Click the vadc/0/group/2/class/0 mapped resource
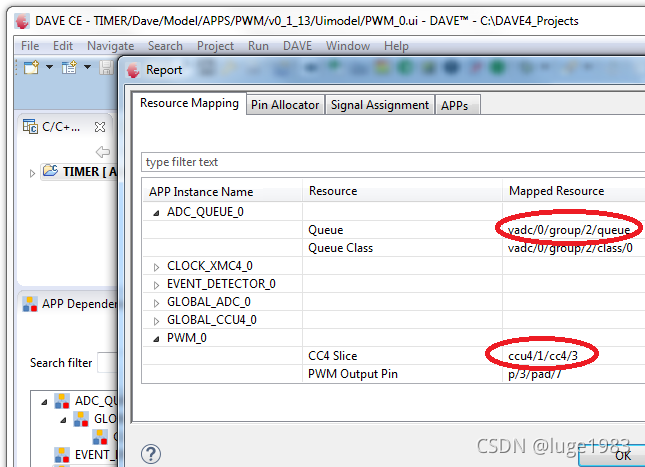This screenshot has width=645, height=467. point(570,248)
